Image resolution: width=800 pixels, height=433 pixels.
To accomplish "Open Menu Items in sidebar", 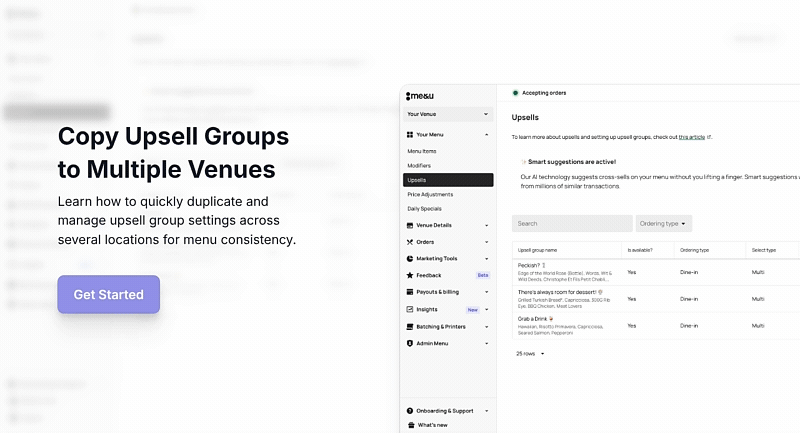I will pos(422,151).
